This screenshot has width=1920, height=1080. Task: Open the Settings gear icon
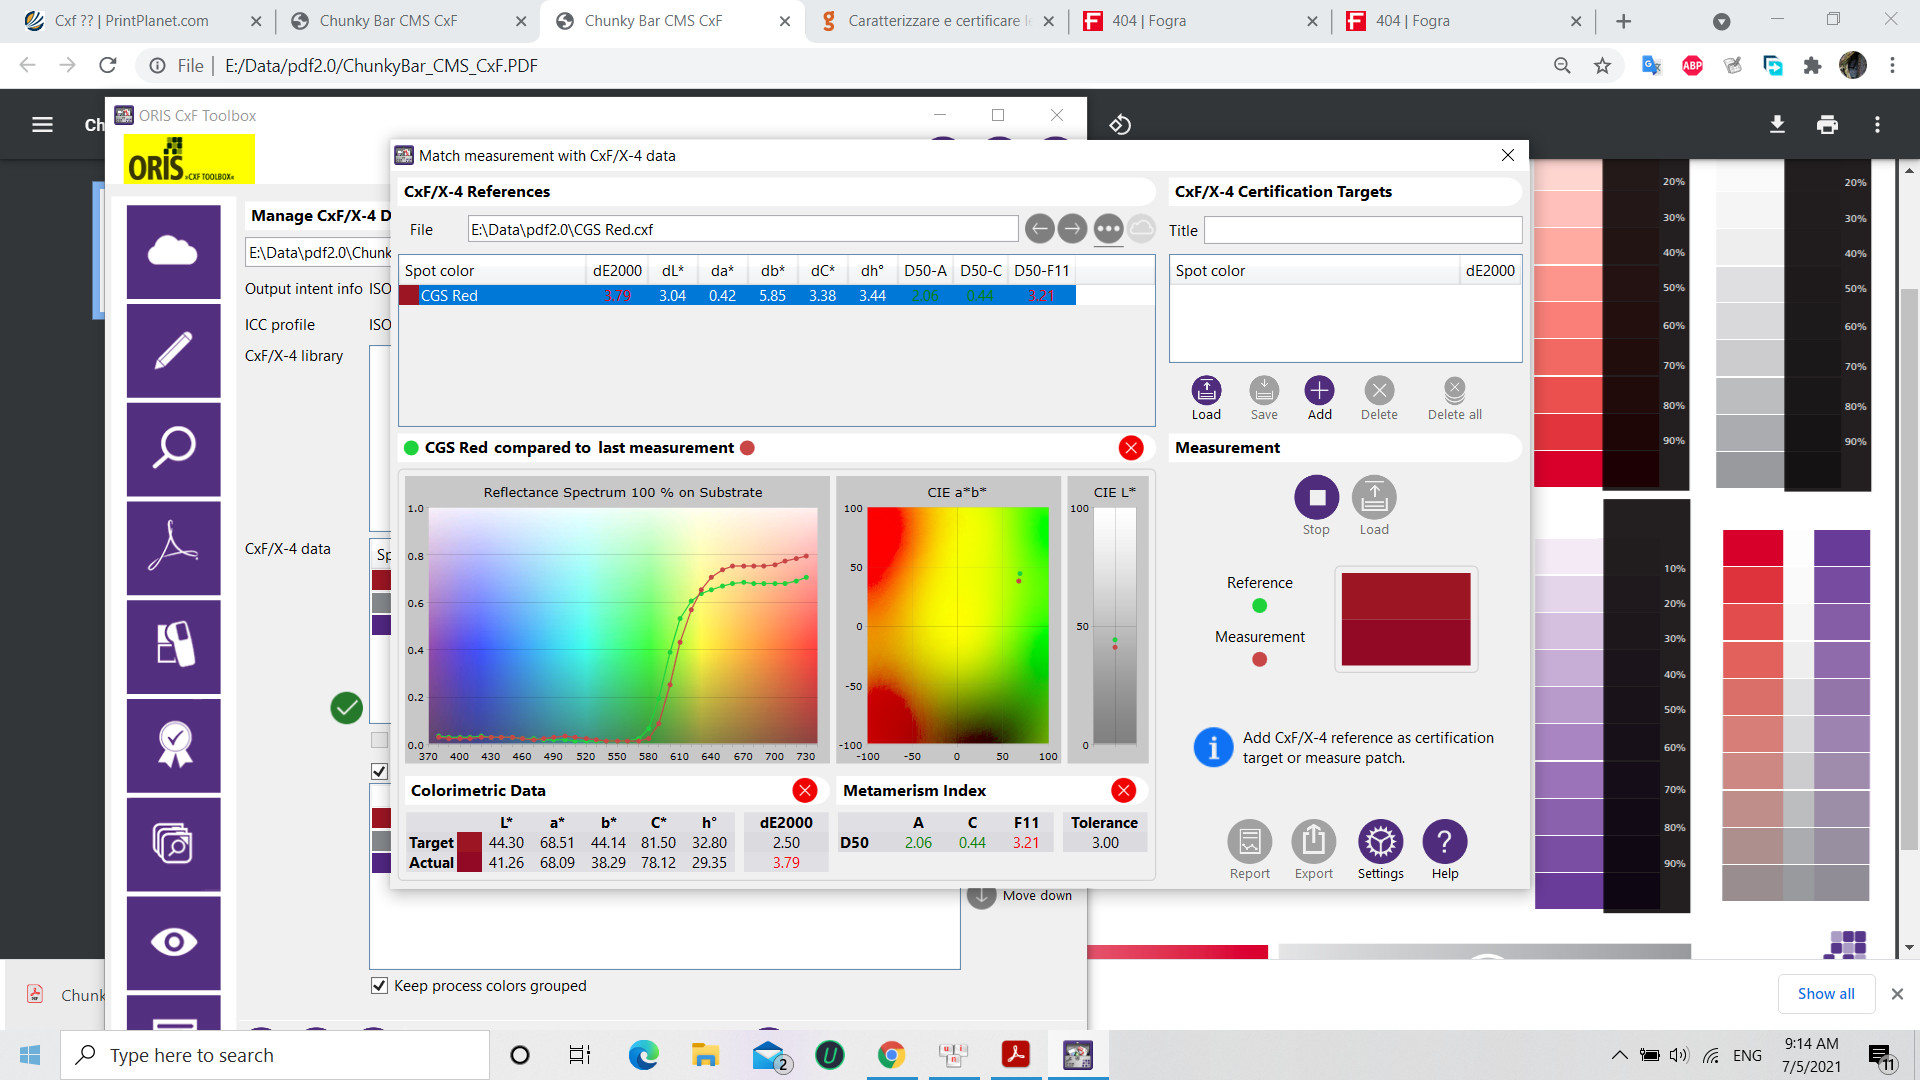tap(1380, 842)
